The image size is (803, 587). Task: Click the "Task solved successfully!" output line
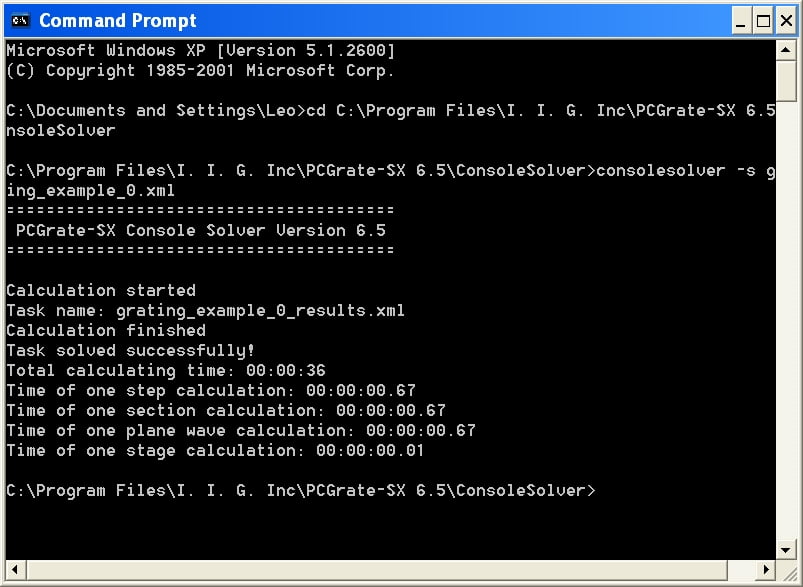click(131, 351)
